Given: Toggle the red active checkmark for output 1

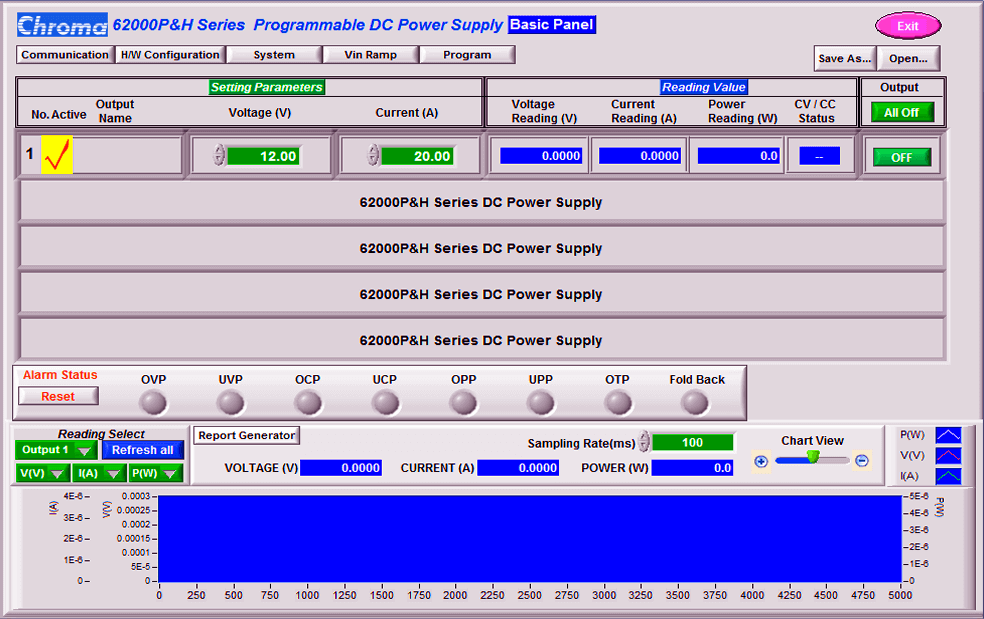Looking at the screenshot, I should (57, 155).
